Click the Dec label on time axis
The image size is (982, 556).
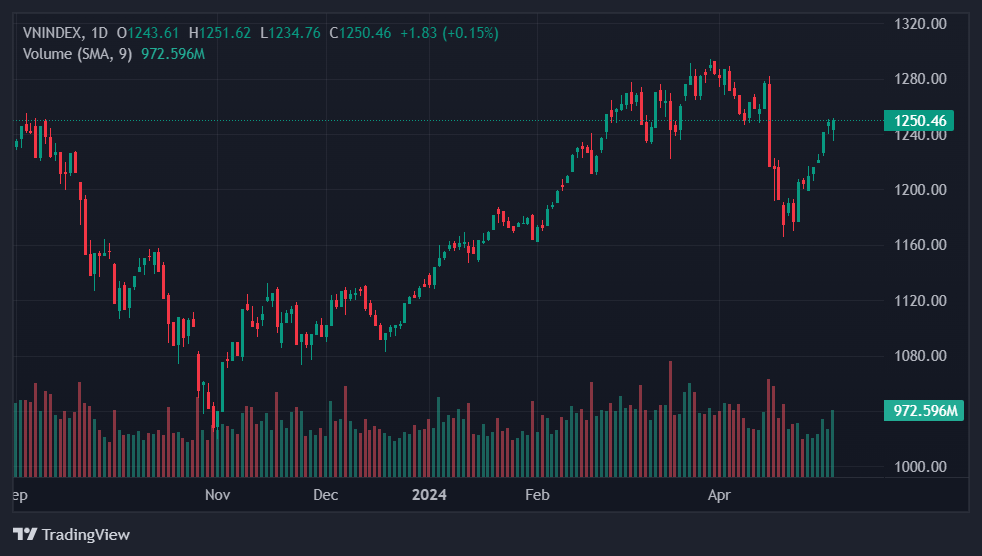pyautogui.click(x=326, y=495)
